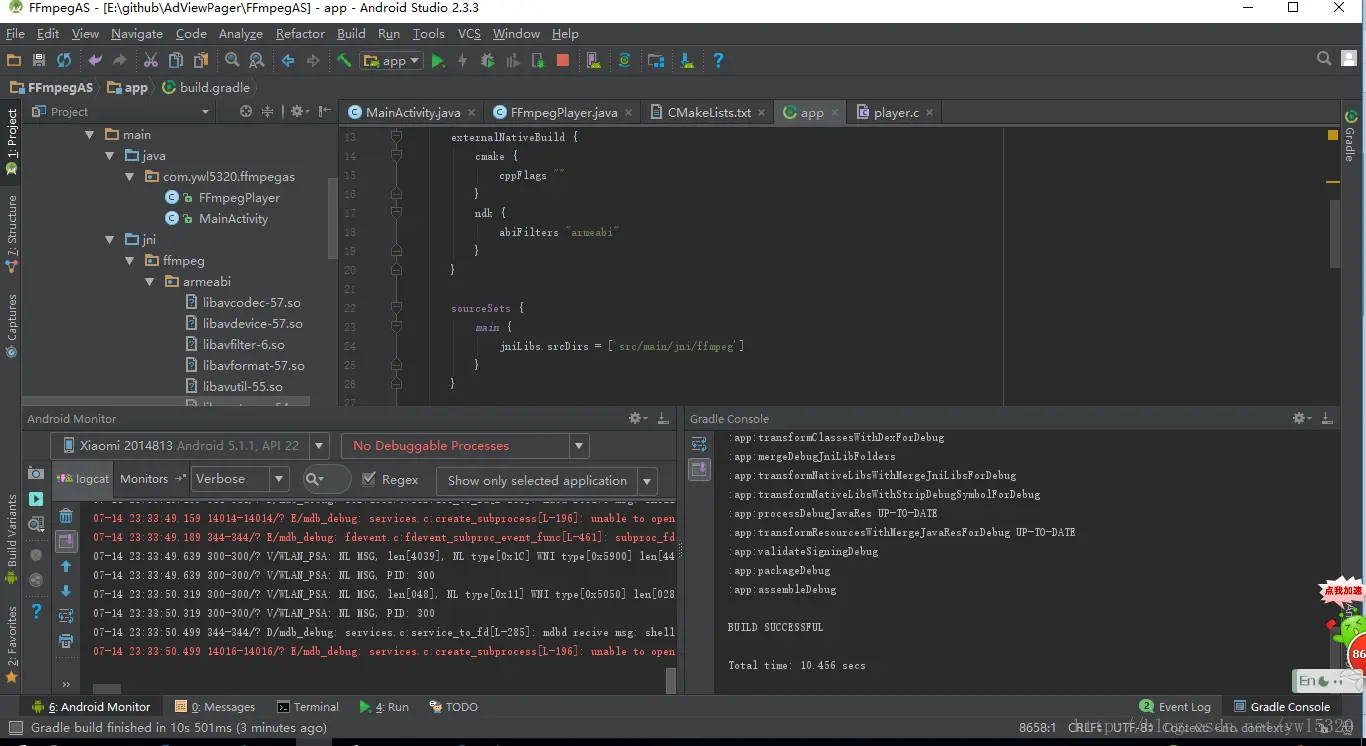Open the Project view selector dropdown
1366x746 pixels.
tap(120, 112)
